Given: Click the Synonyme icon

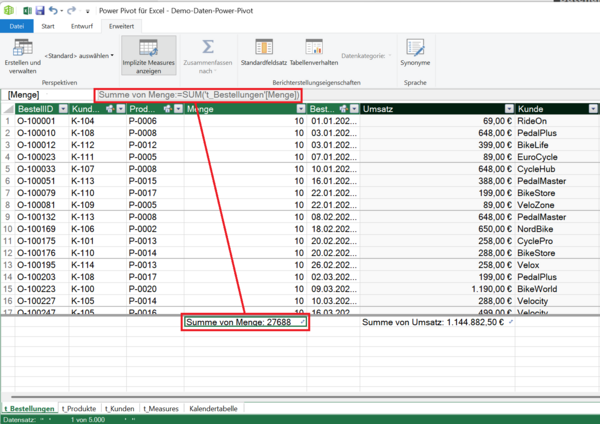Looking at the screenshot, I should tap(415, 47).
